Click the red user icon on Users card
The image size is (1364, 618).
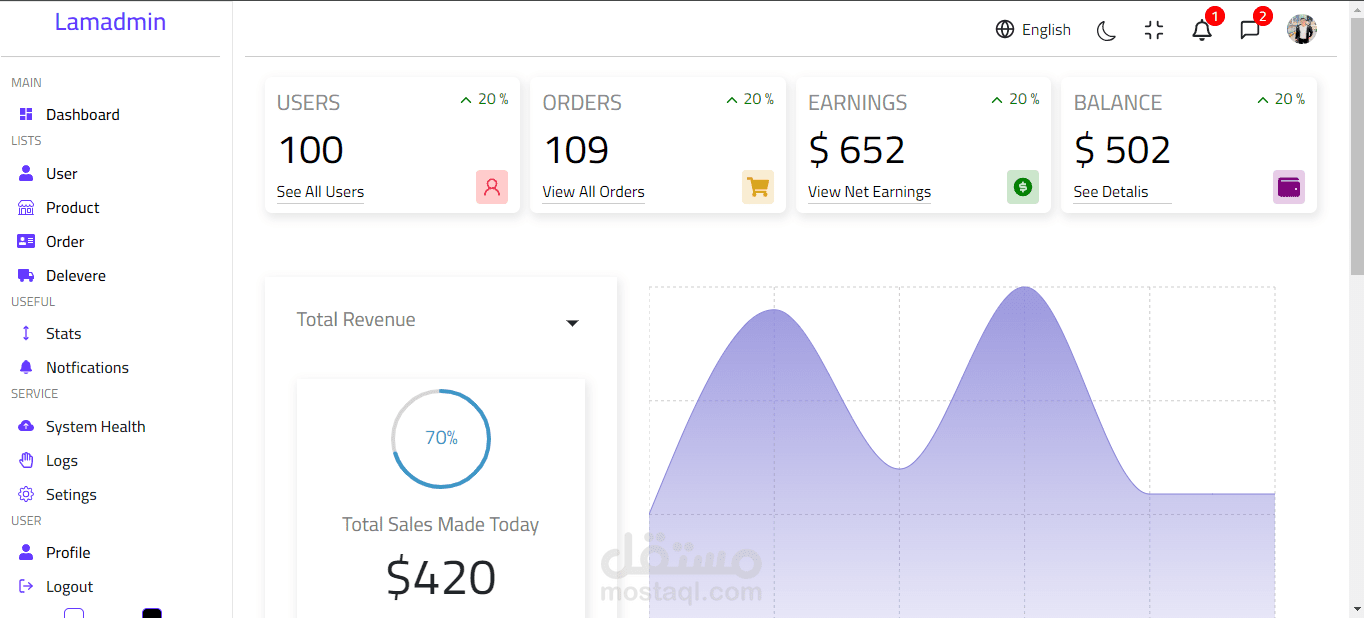tap(492, 187)
